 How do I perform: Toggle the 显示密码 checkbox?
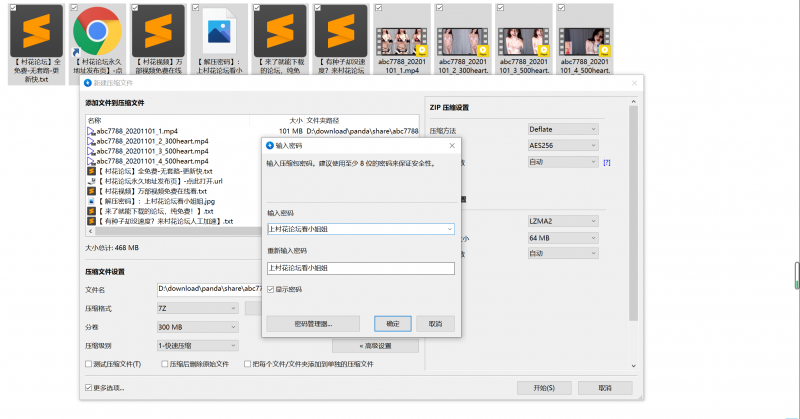tap(271, 289)
